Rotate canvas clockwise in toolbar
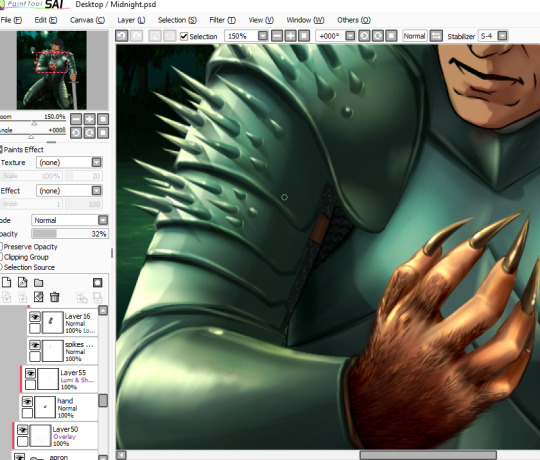This screenshot has width=540, height=460. point(378,36)
